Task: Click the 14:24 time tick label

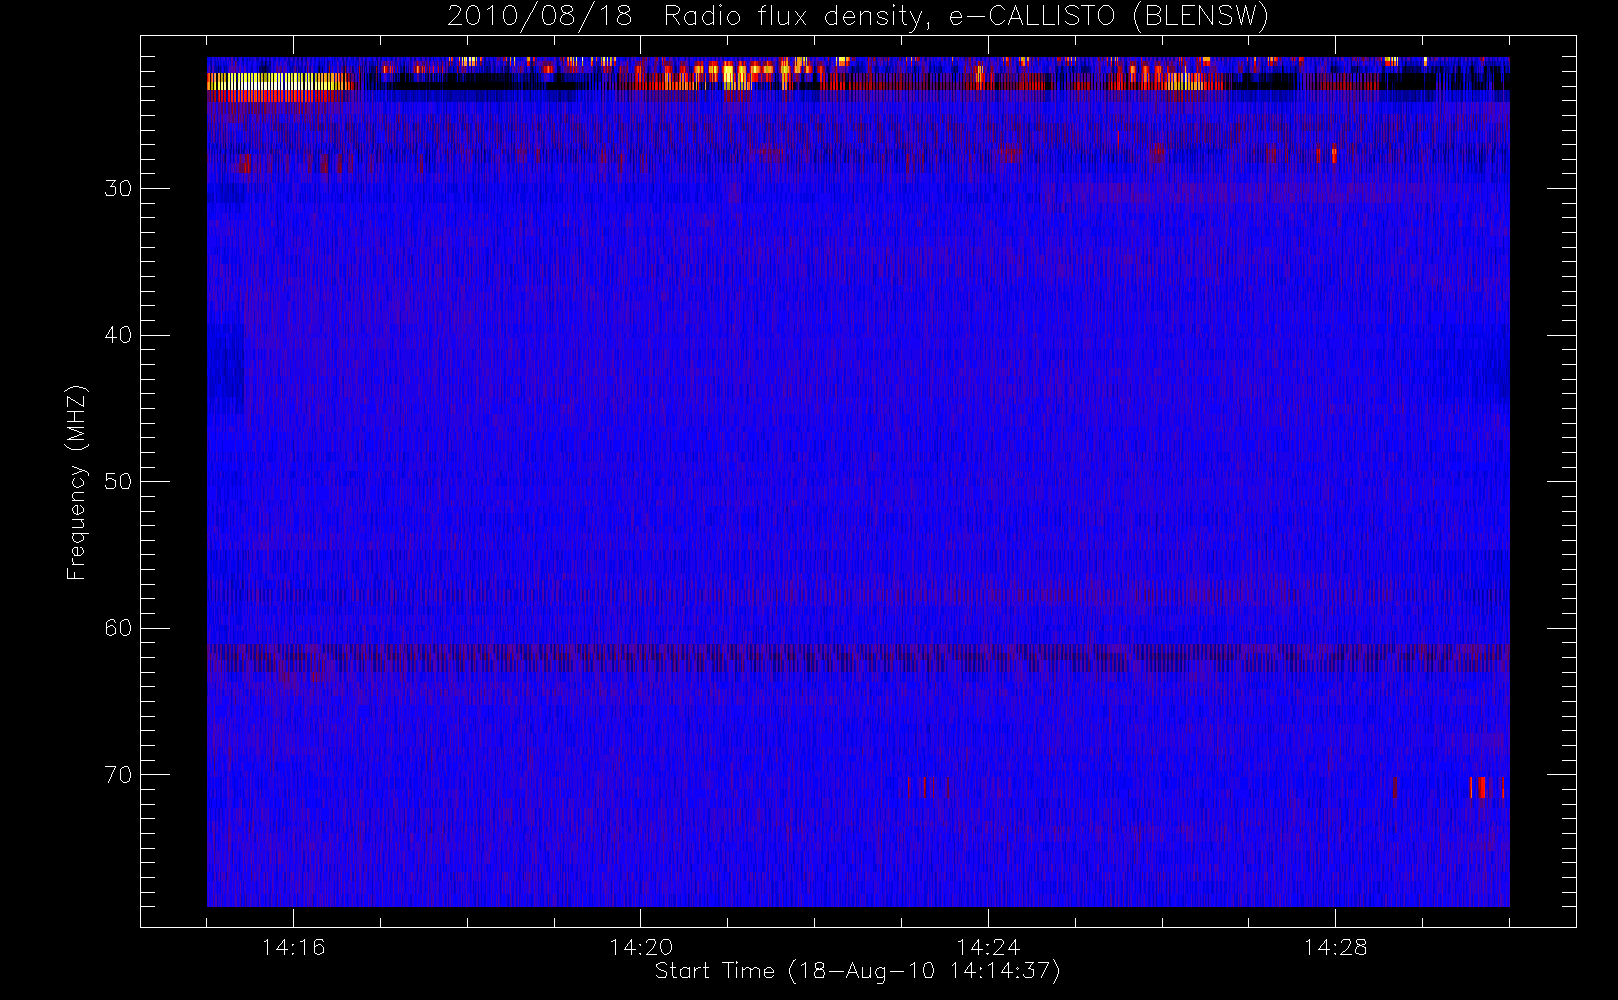Action: (x=988, y=947)
